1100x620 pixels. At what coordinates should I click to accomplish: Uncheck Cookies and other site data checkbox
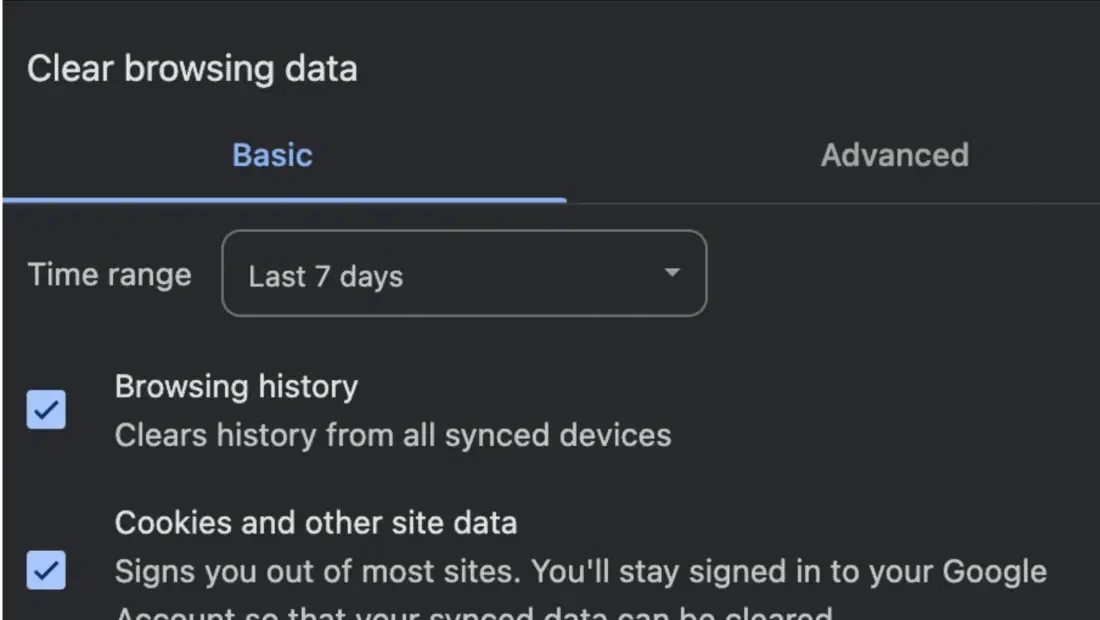pyautogui.click(x=46, y=570)
